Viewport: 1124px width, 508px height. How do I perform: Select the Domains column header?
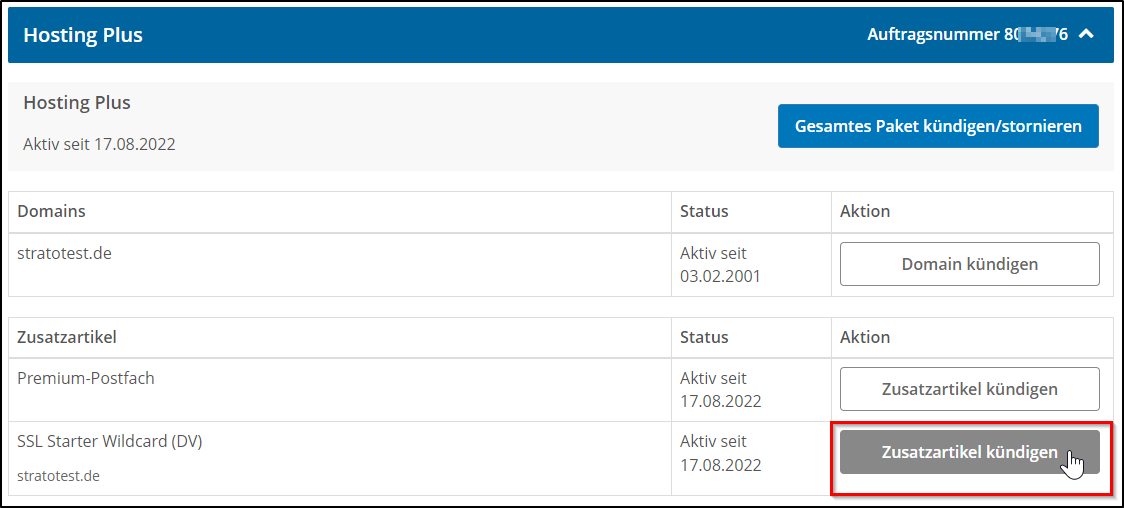pyautogui.click(x=51, y=211)
